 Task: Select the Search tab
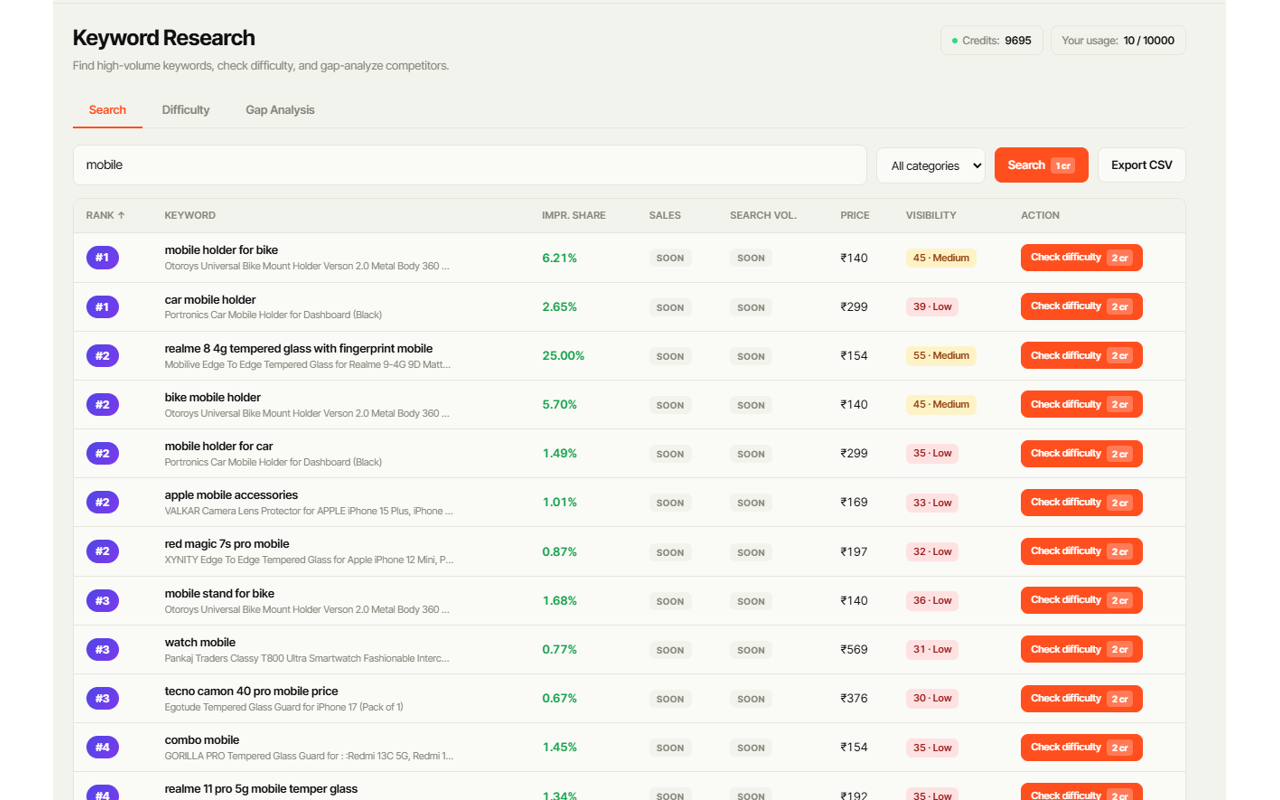click(107, 110)
